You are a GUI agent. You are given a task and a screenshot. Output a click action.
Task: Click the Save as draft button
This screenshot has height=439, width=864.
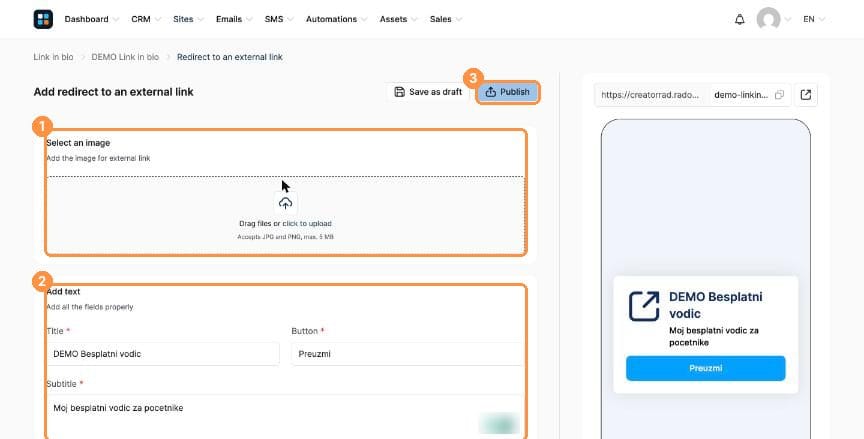click(428, 92)
